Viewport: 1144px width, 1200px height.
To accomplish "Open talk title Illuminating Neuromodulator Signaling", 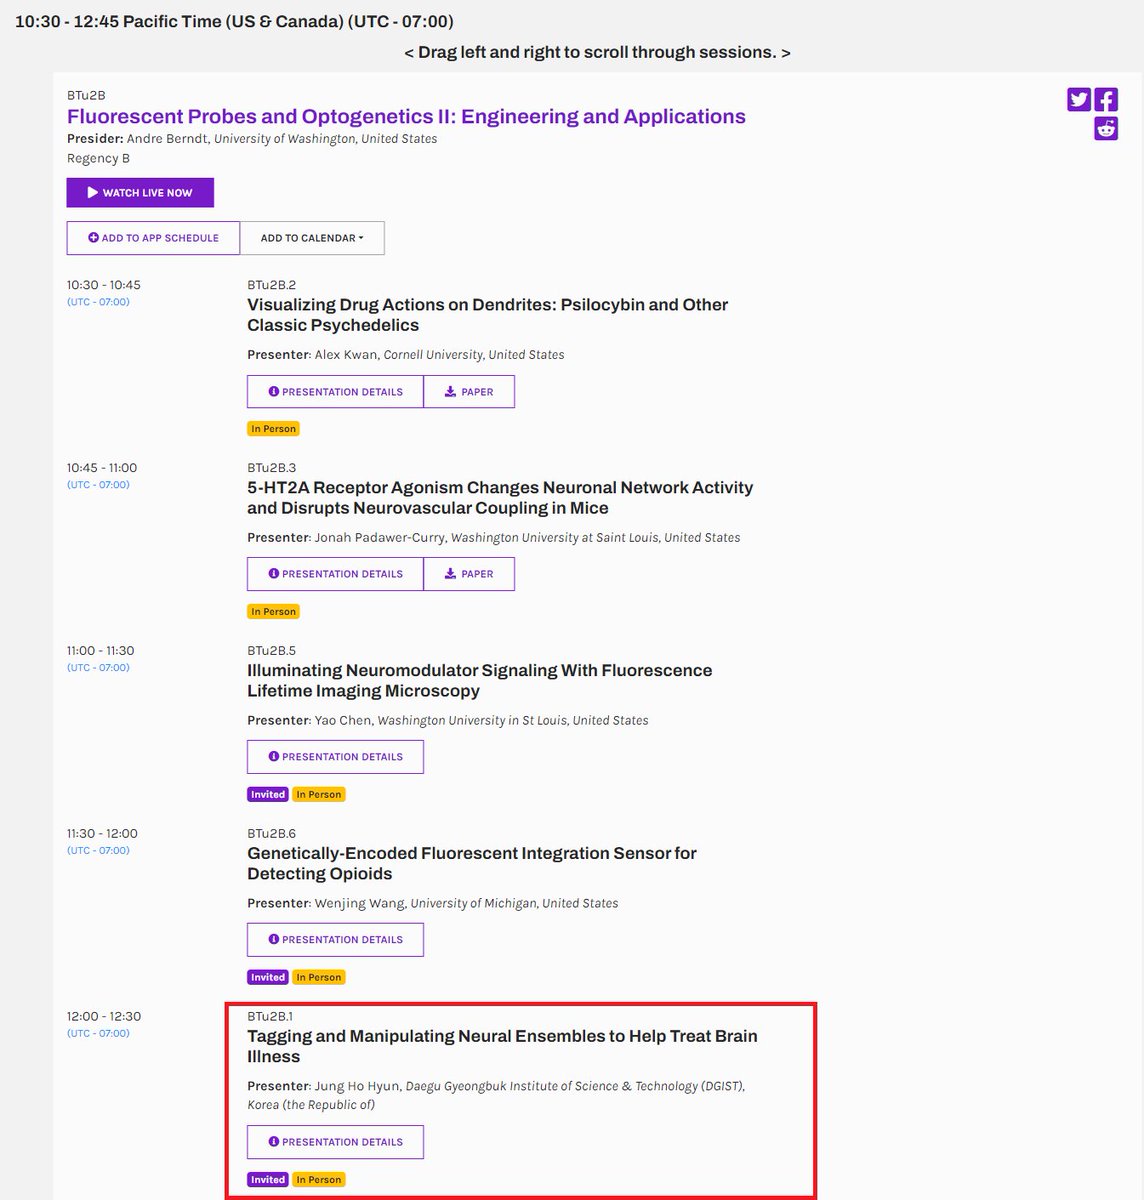I will pos(480,681).
